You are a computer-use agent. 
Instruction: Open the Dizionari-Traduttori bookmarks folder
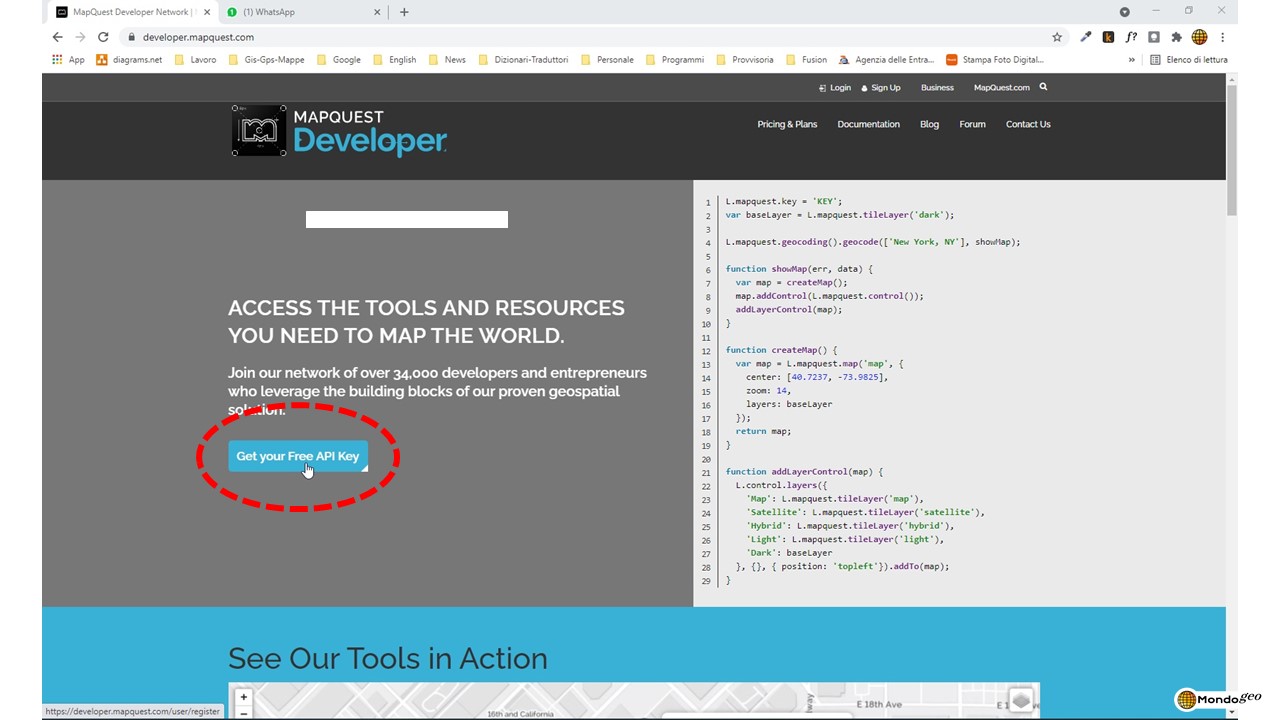(x=523, y=60)
